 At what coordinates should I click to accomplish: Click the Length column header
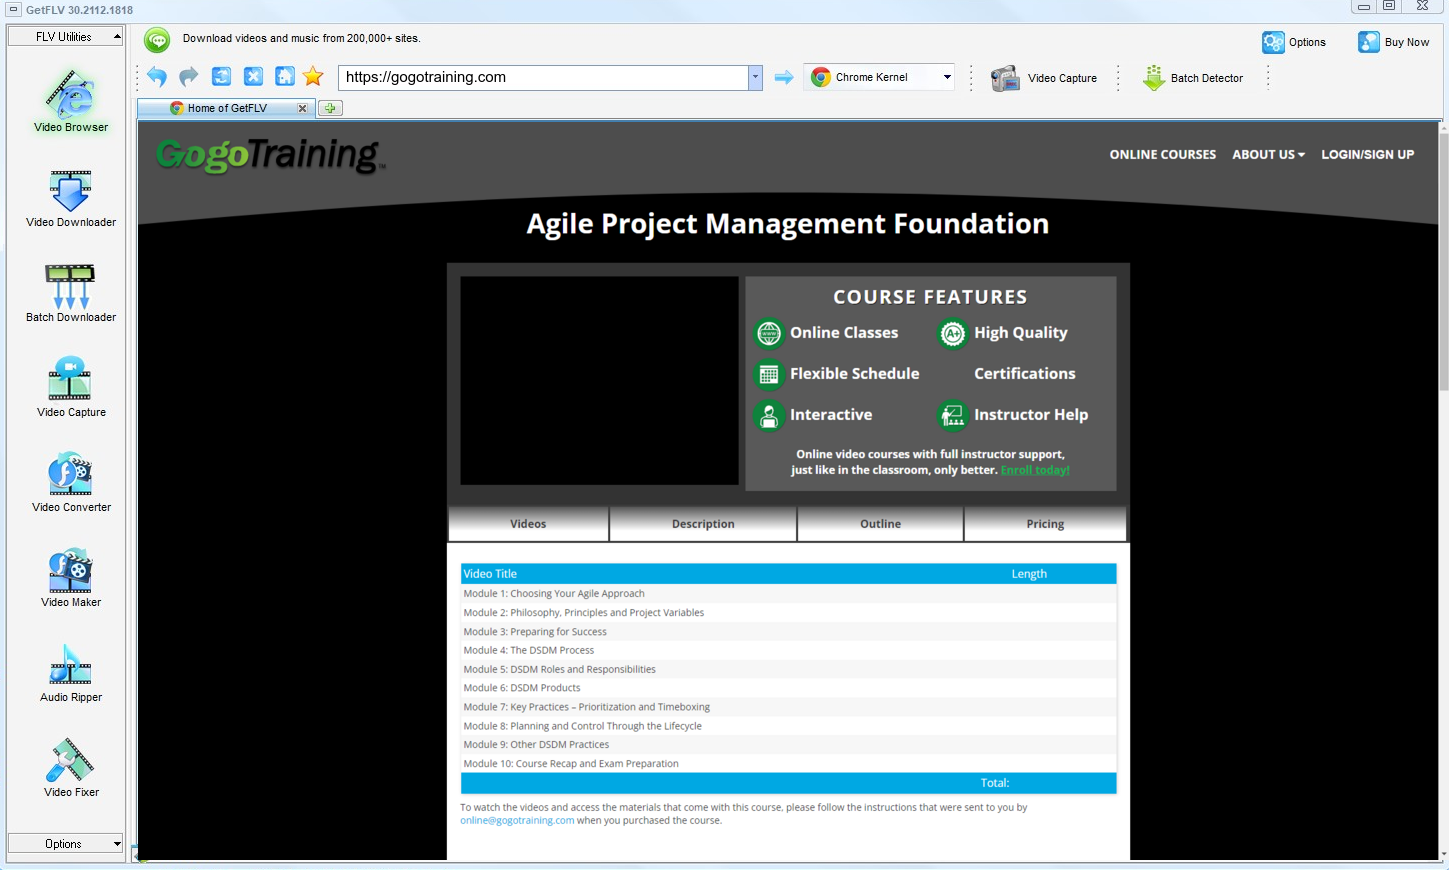pyautogui.click(x=1029, y=574)
